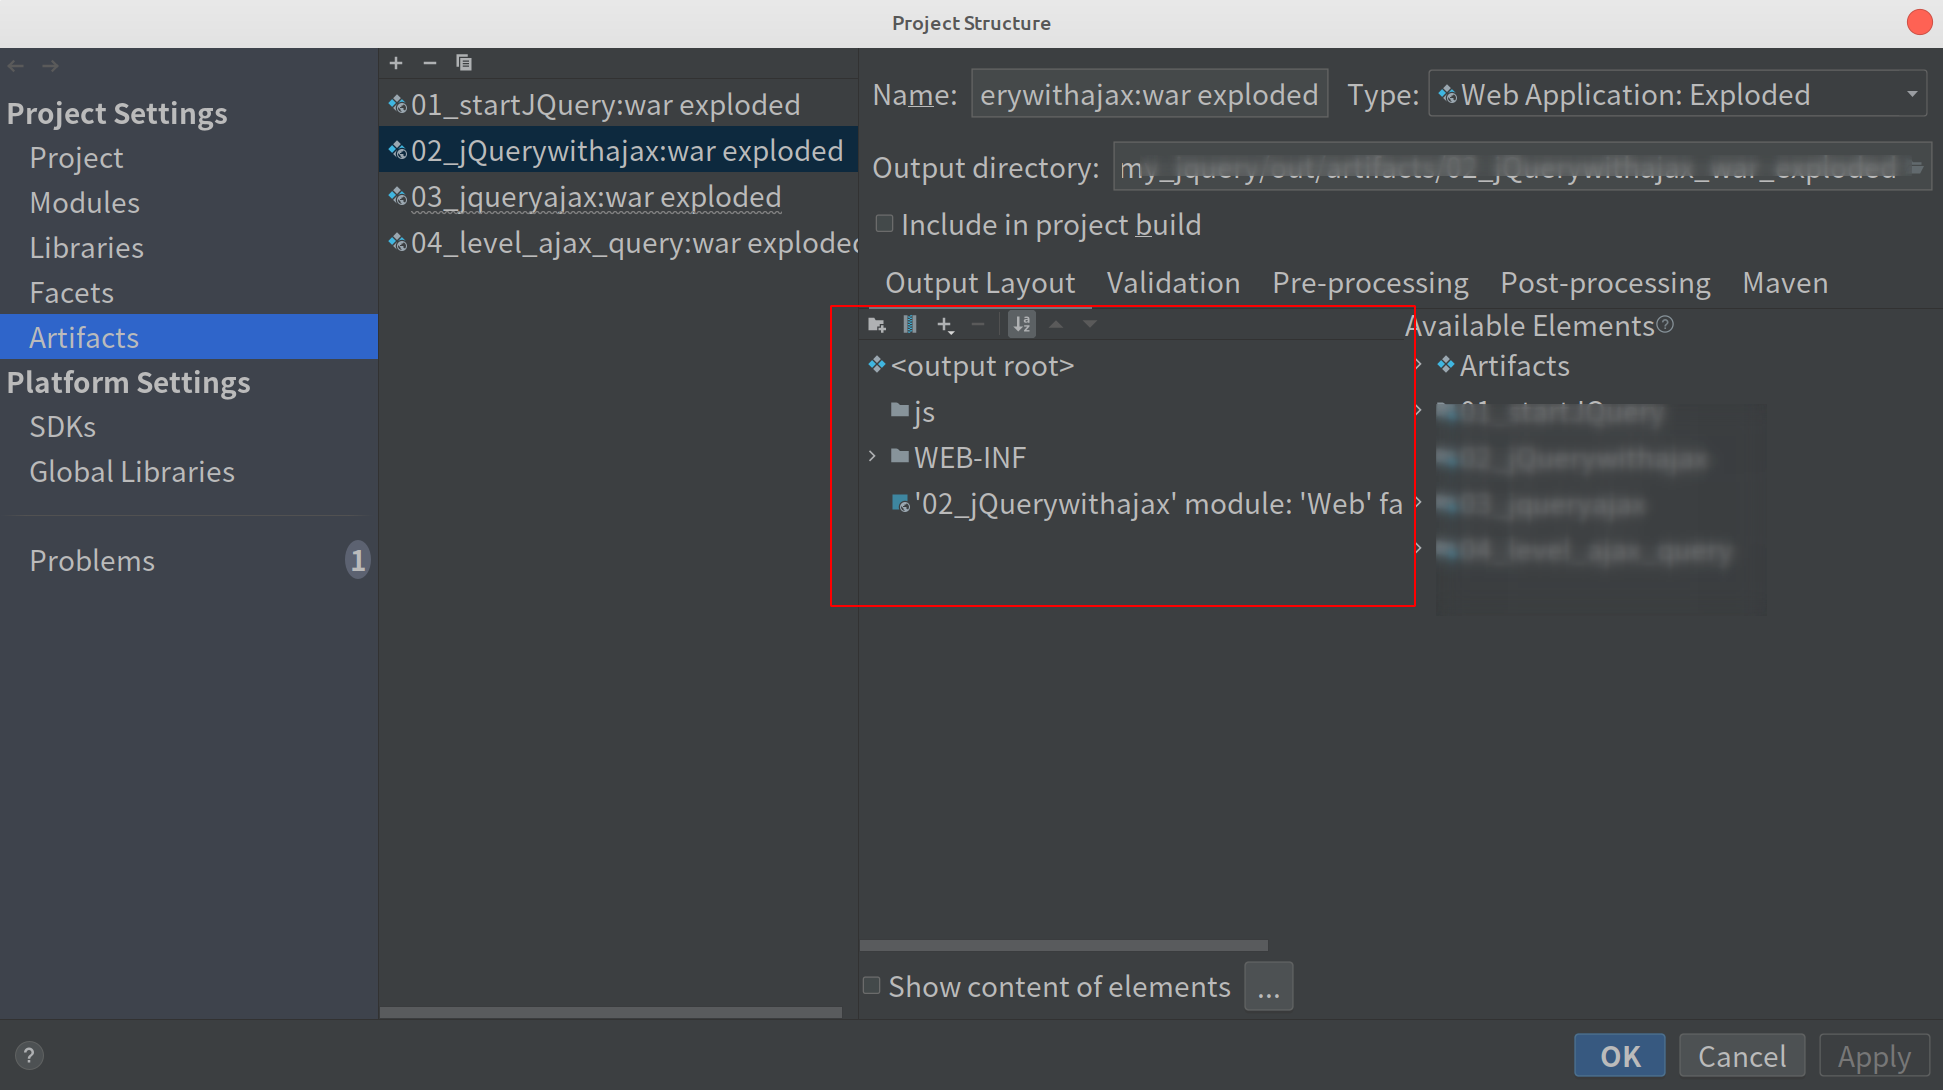Image resolution: width=1943 pixels, height=1090 pixels.
Task: Click the remove artifact minus icon
Action: pos(430,63)
